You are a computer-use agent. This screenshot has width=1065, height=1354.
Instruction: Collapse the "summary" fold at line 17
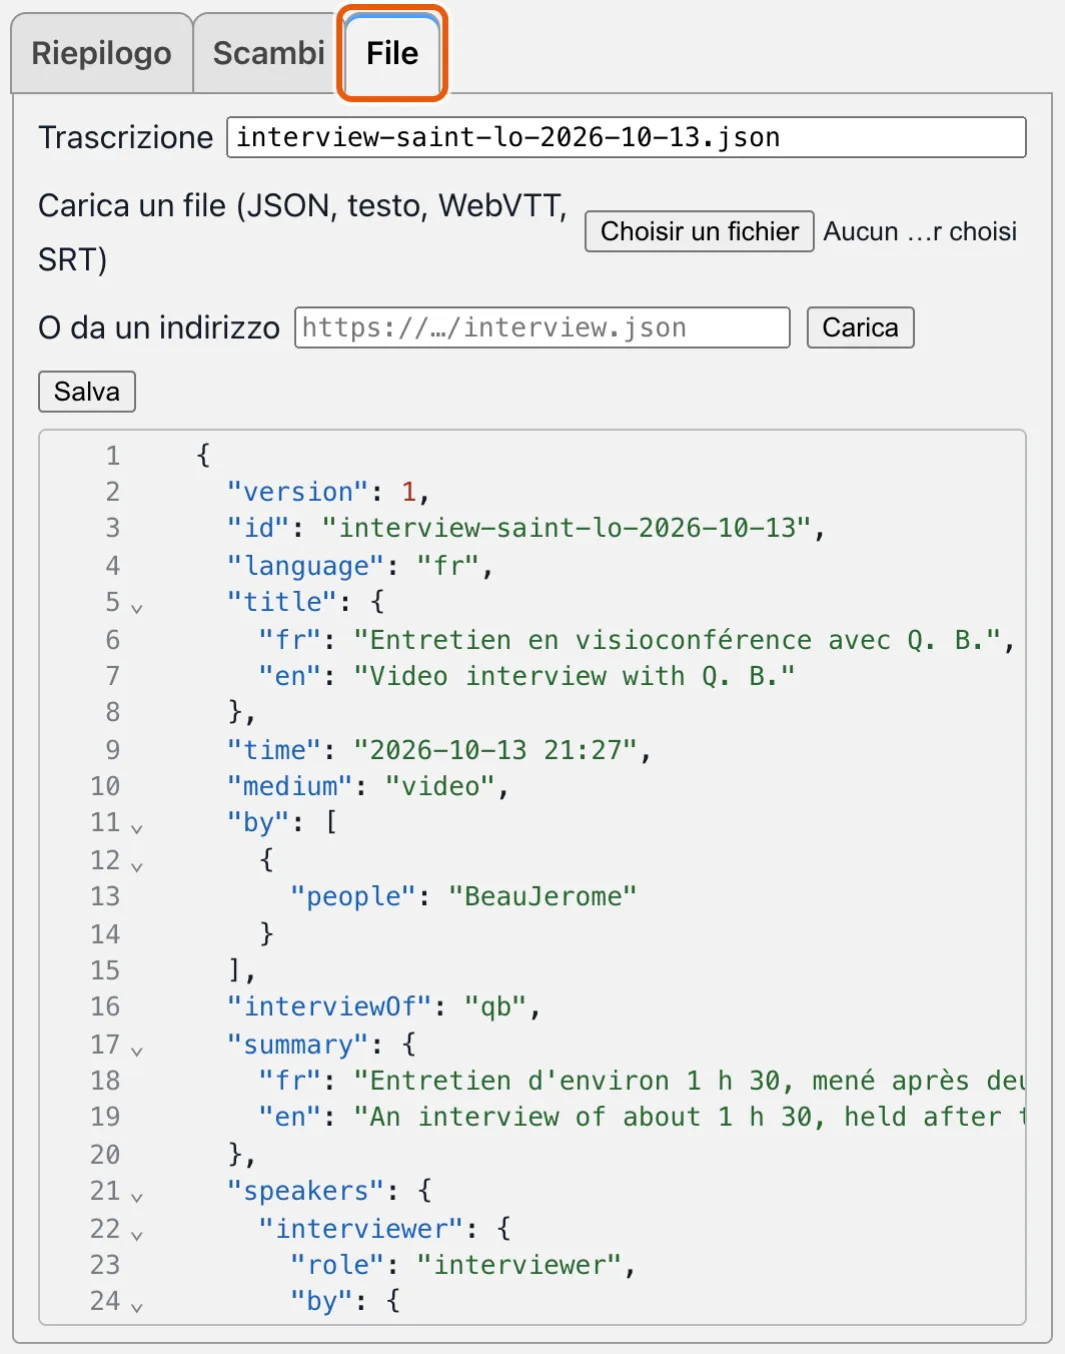[137, 1050]
